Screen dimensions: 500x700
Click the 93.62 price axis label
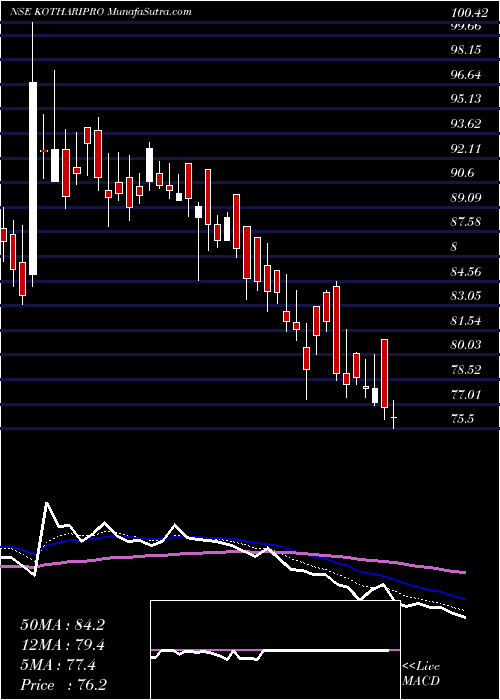point(468,124)
